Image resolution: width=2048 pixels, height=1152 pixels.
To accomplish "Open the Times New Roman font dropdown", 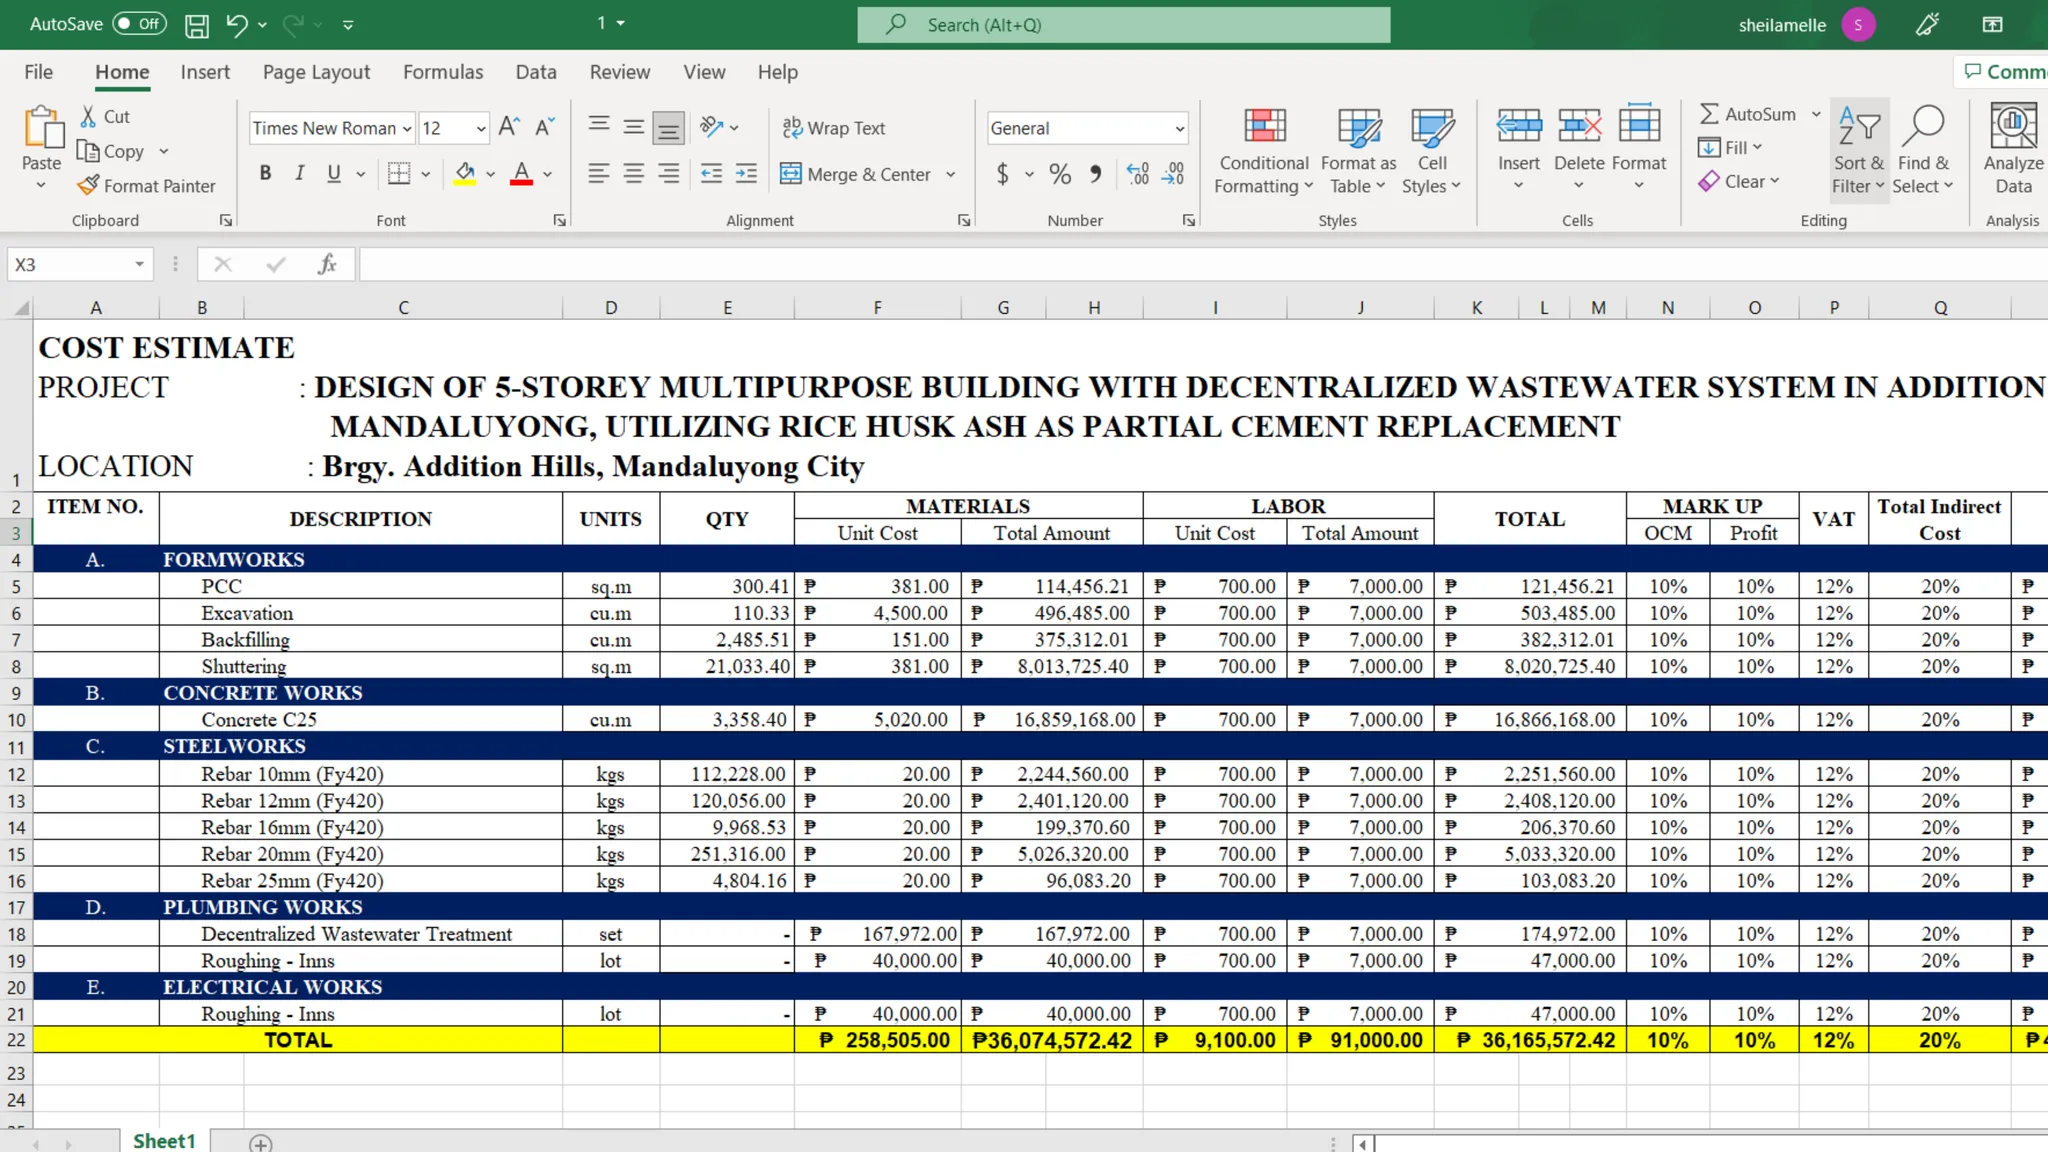I will [407, 128].
